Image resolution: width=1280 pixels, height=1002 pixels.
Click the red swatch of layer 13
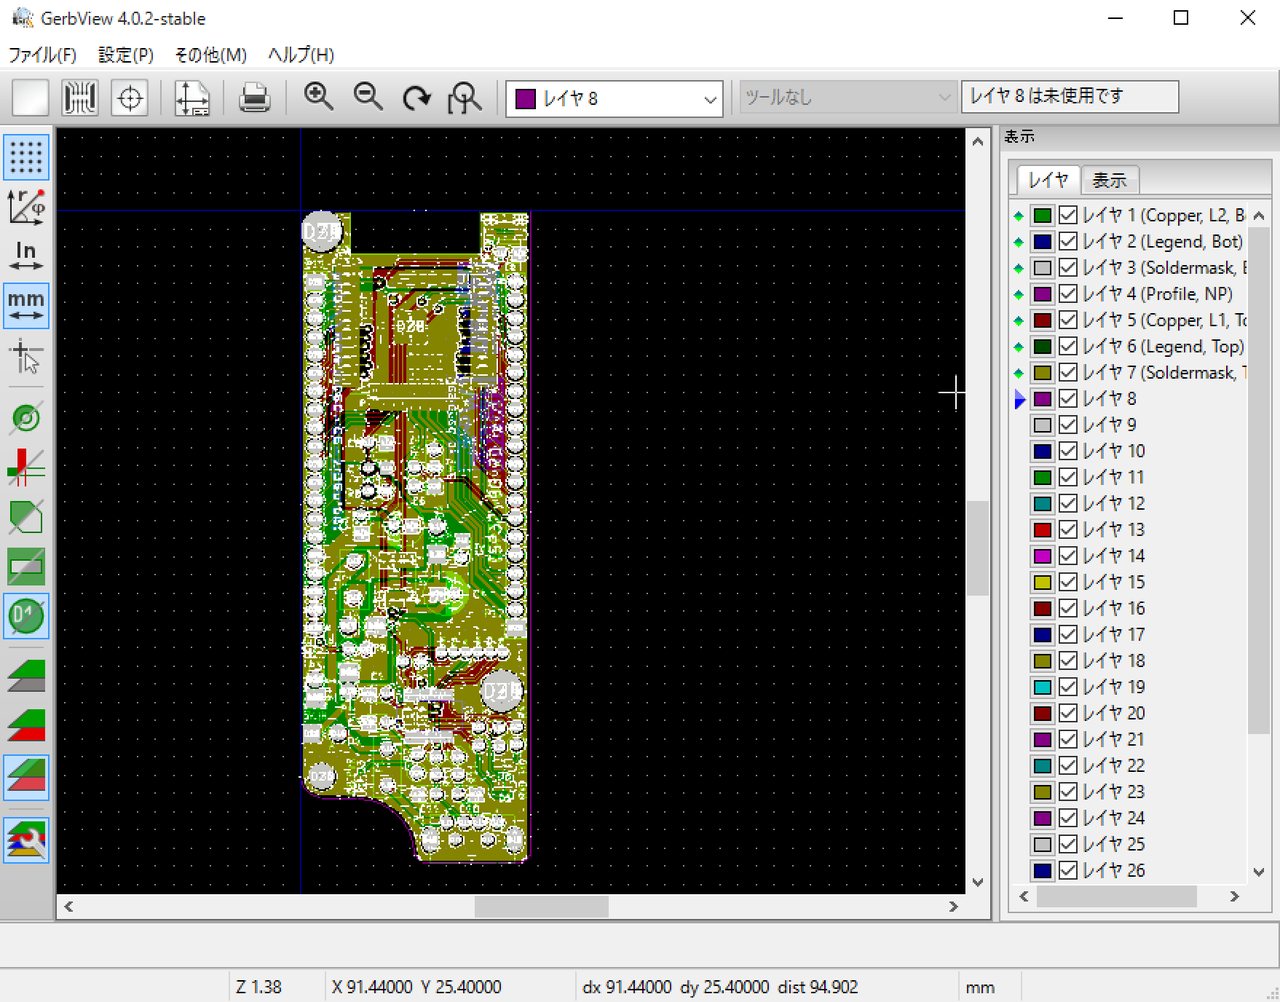pyautogui.click(x=1042, y=530)
